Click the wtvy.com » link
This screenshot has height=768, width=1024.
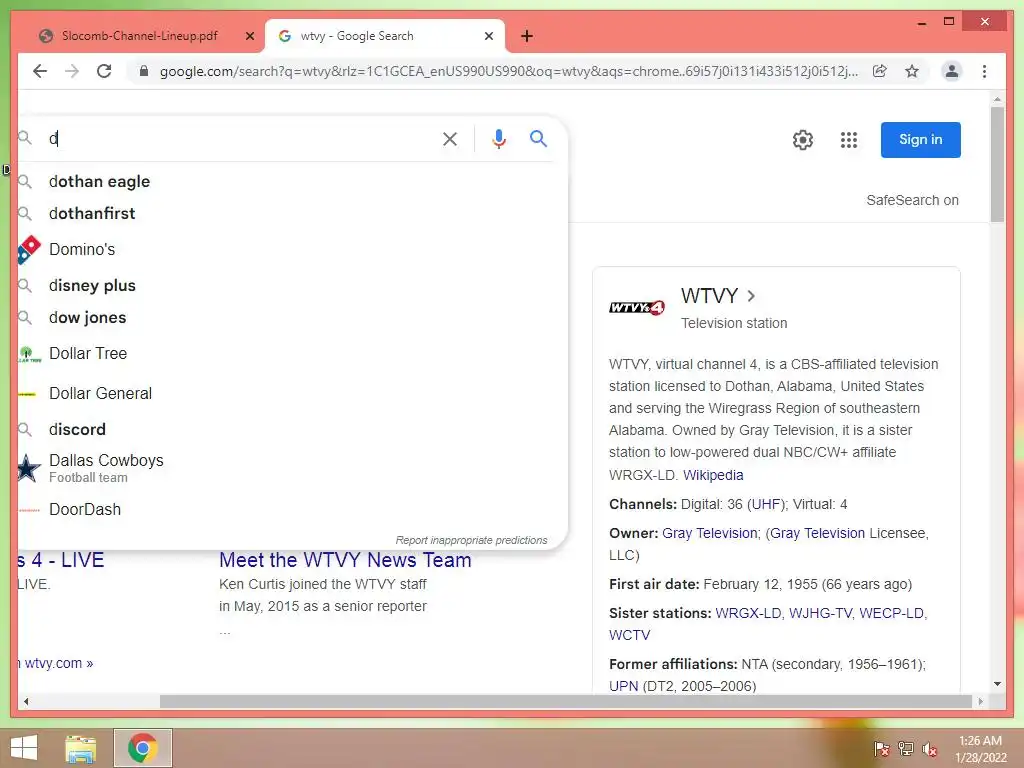pos(59,664)
